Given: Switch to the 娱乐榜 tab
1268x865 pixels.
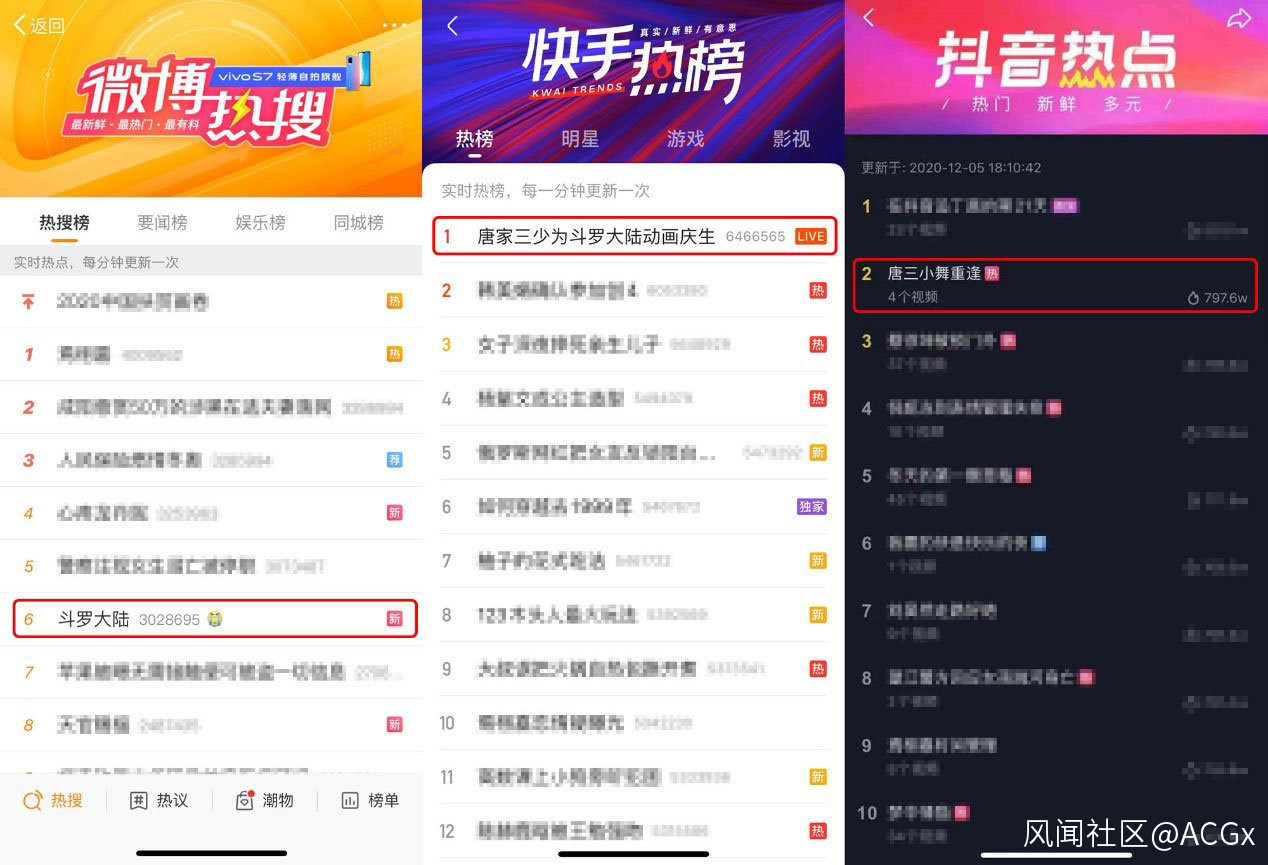Looking at the screenshot, I should pyautogui.click(x=260, y=222).
